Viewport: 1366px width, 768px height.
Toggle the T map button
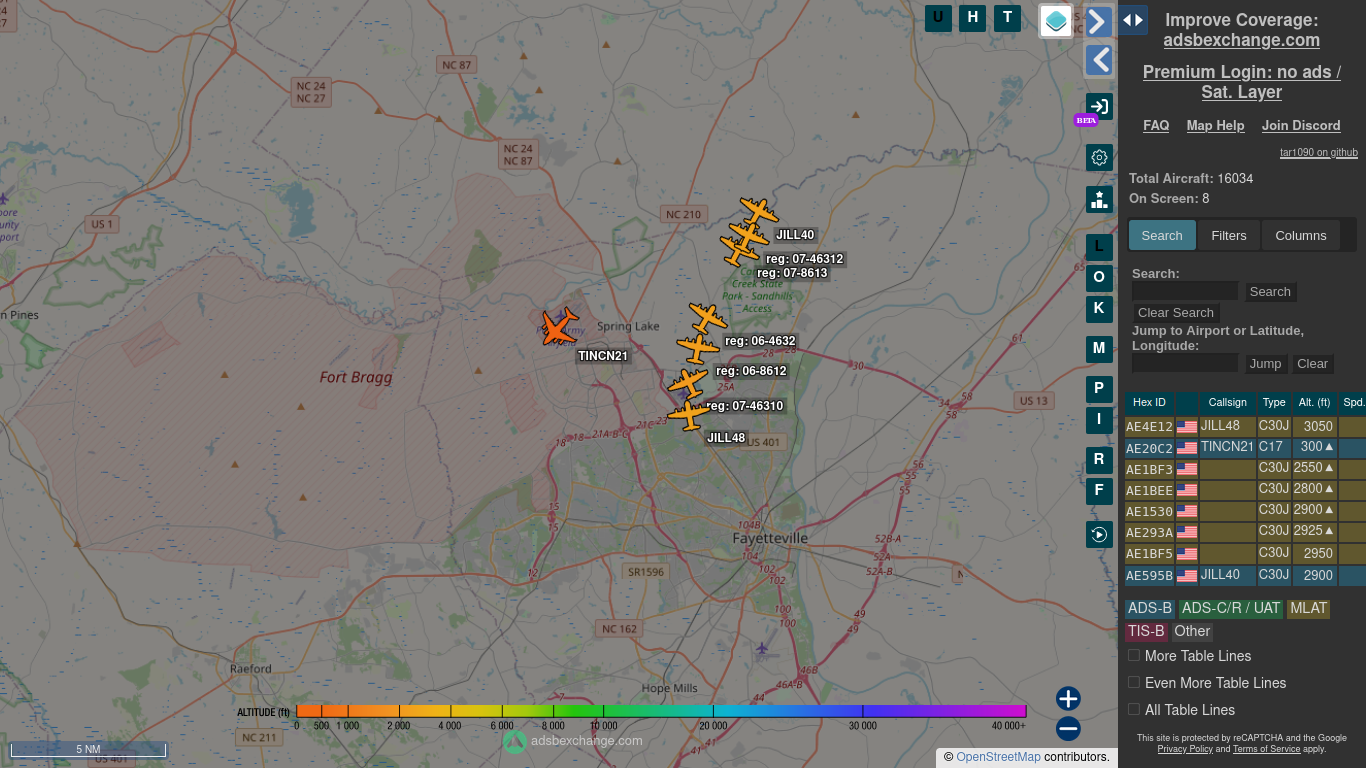click(x=1007, y=18)
